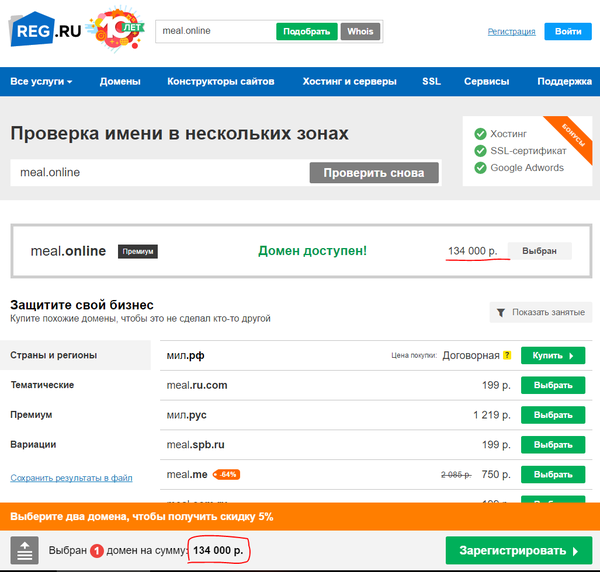Expand the Все услуги dropdown menu
This screenshot has height=572, width=600.
[41, 82]
